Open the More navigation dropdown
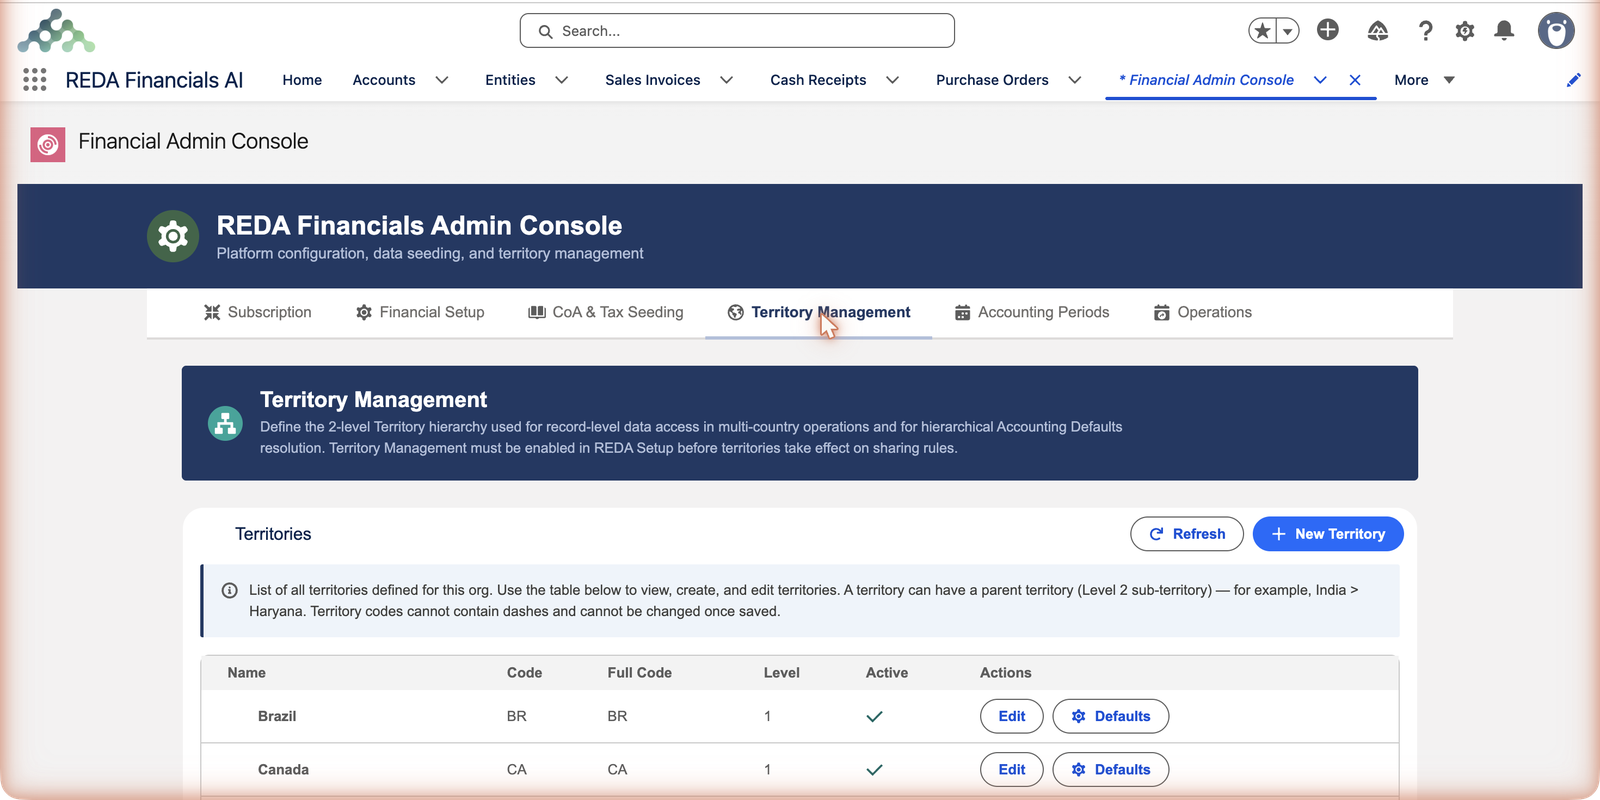 1424,80
